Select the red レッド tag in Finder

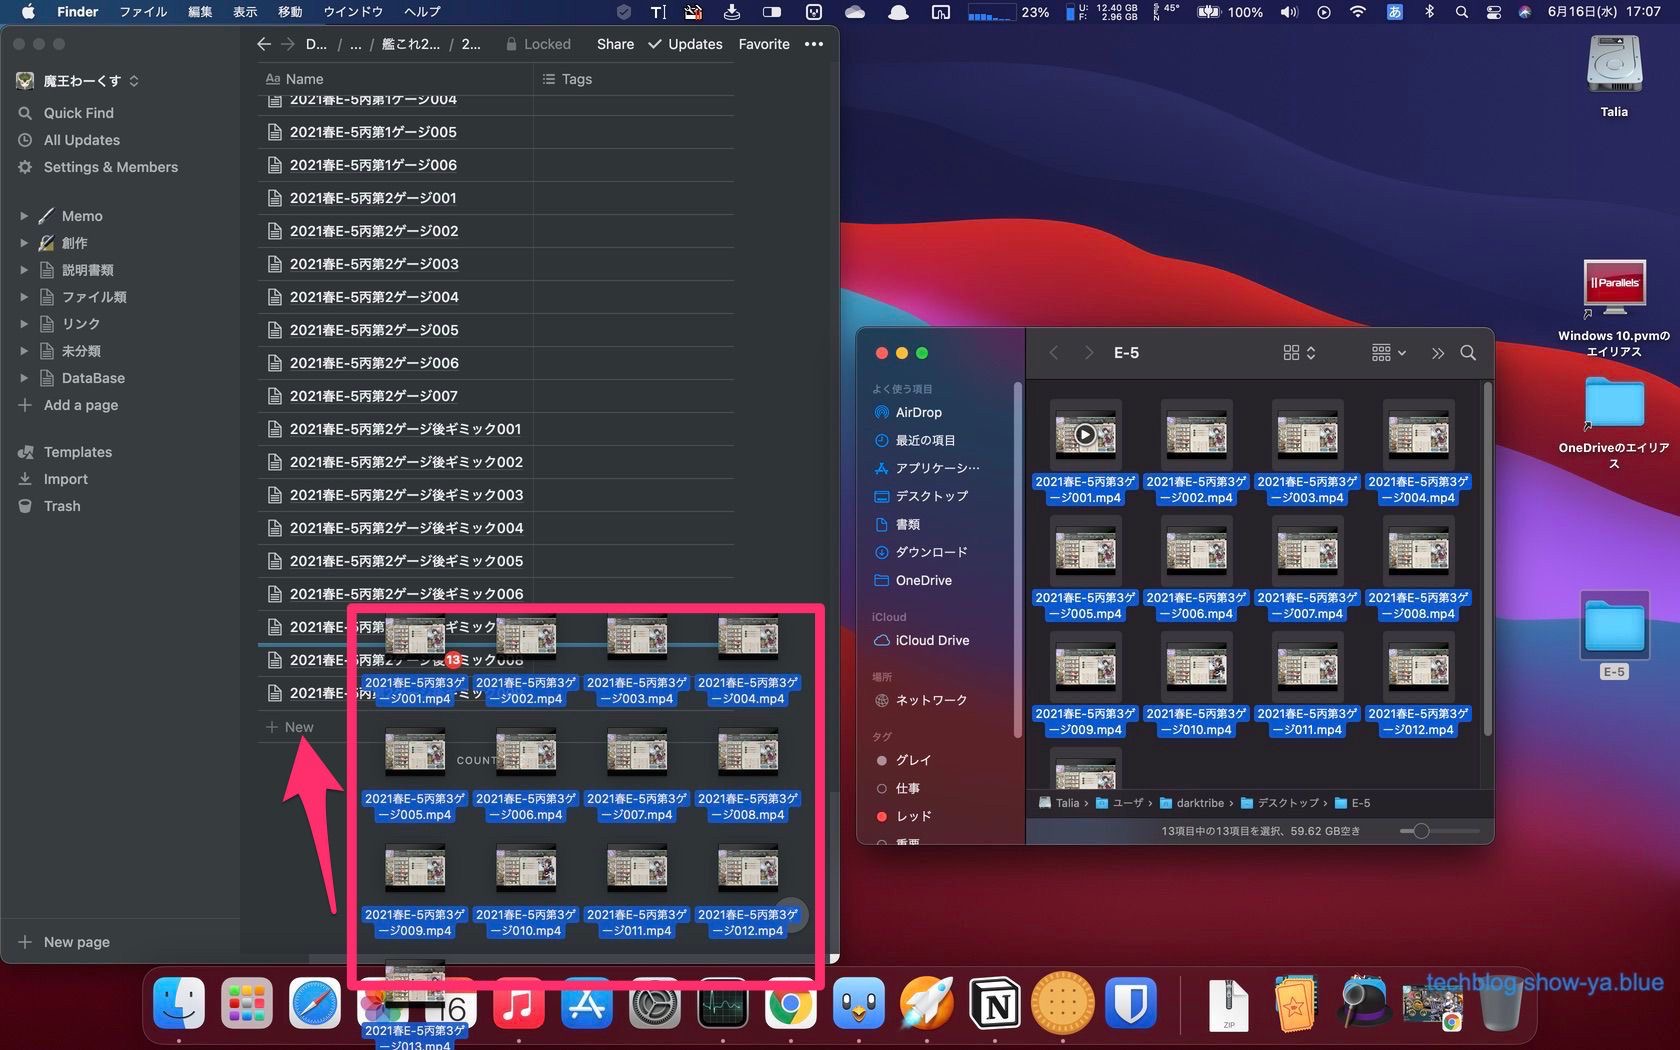click(913, 816)
